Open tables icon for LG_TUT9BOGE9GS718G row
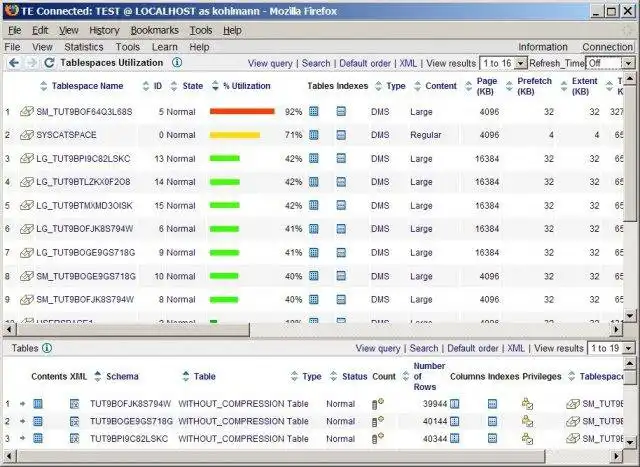This screenshot has width=640, height=467. (313, 253)
